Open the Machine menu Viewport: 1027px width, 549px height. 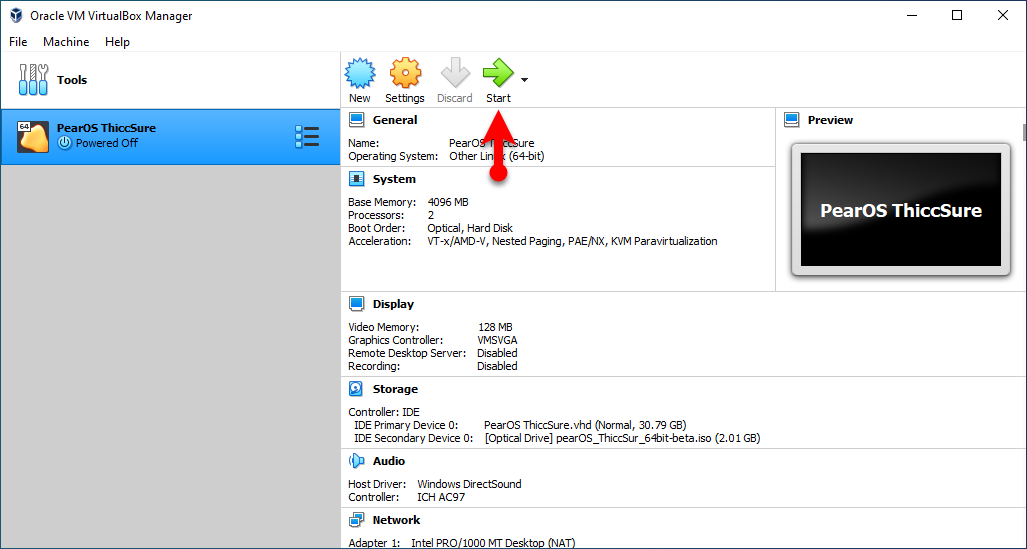(66, 41)
